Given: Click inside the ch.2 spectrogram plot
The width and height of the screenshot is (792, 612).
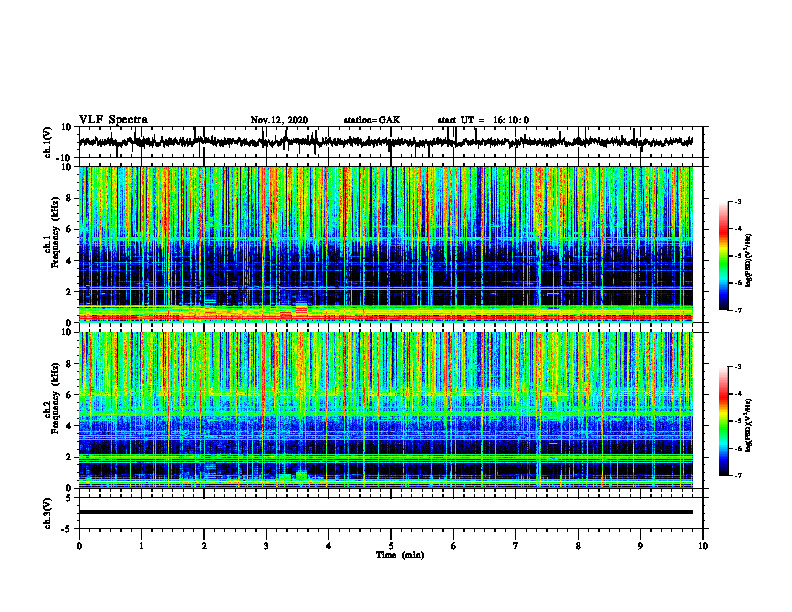Looking at the screenshot, I should [x=385, y=410].
